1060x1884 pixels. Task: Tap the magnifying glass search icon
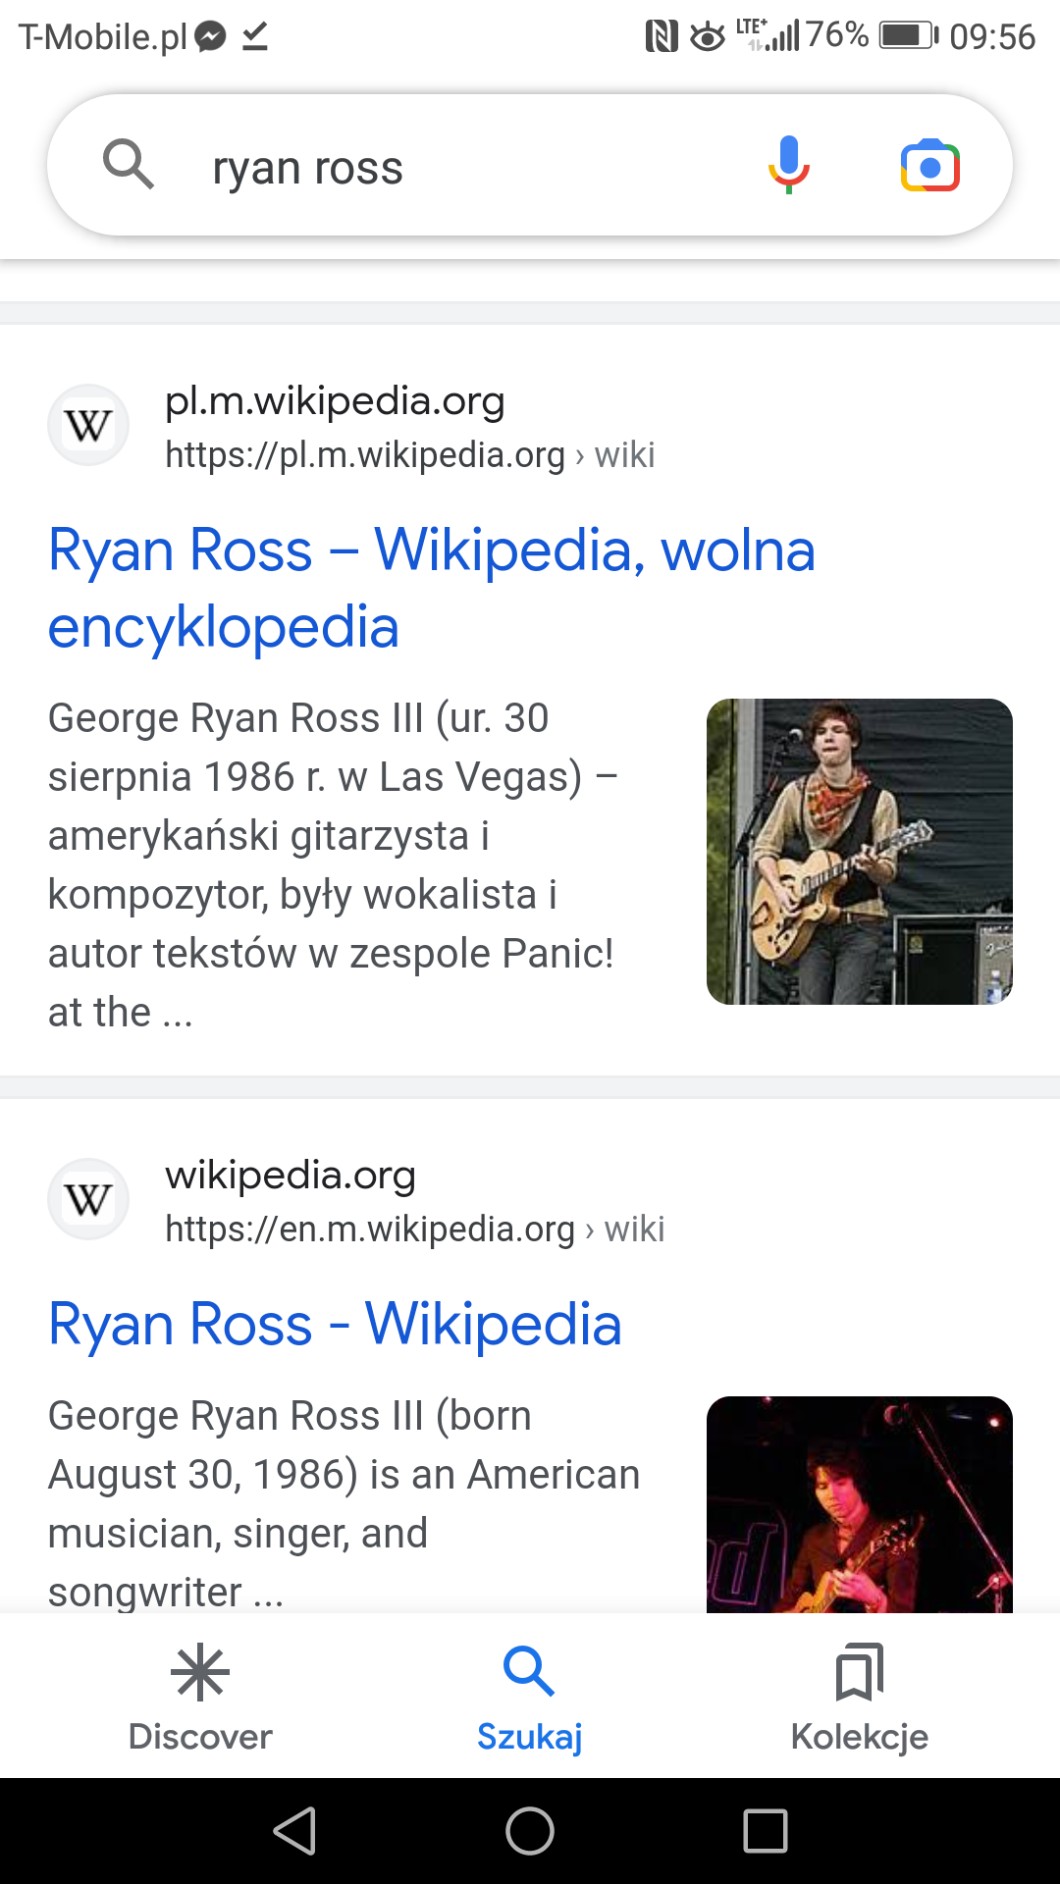click(x=129, y=165)
